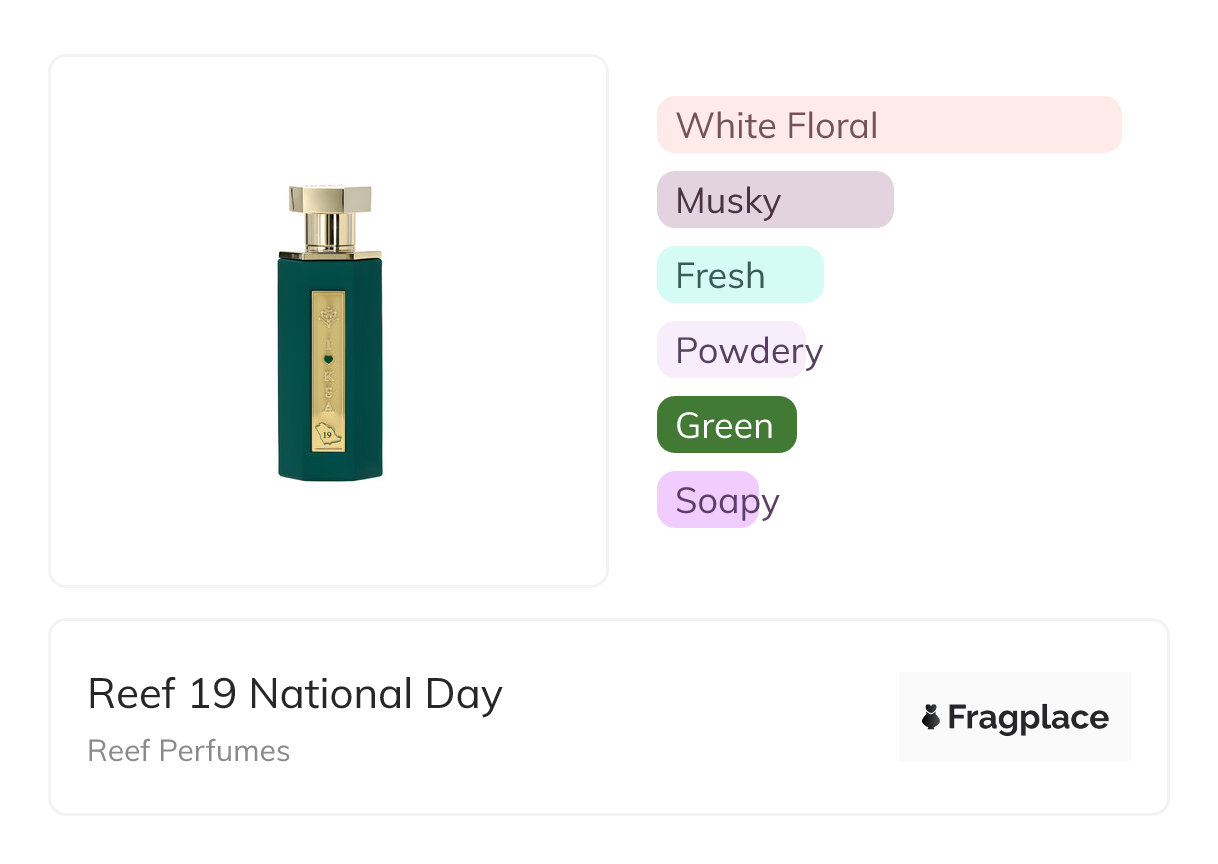Click the green heart on the bottle plaque

328,358
